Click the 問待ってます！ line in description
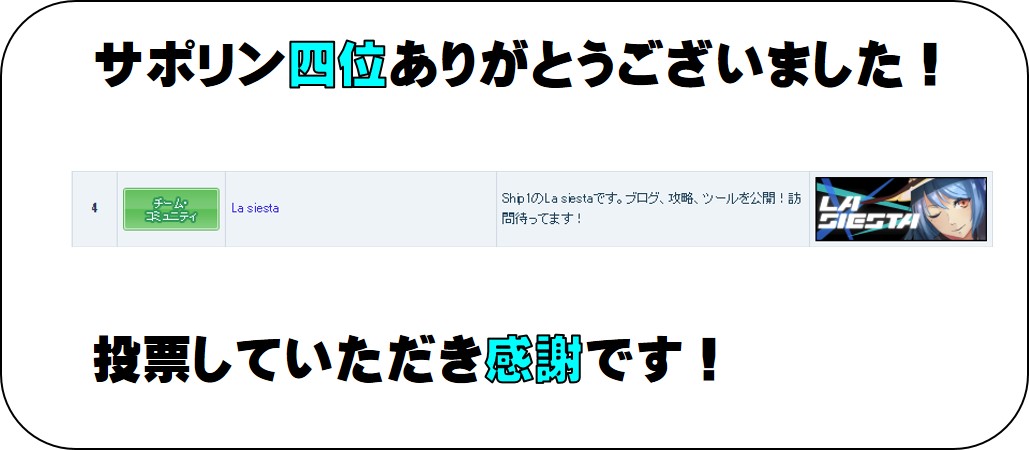This screenshot has height=450, width=1029. 542,218
